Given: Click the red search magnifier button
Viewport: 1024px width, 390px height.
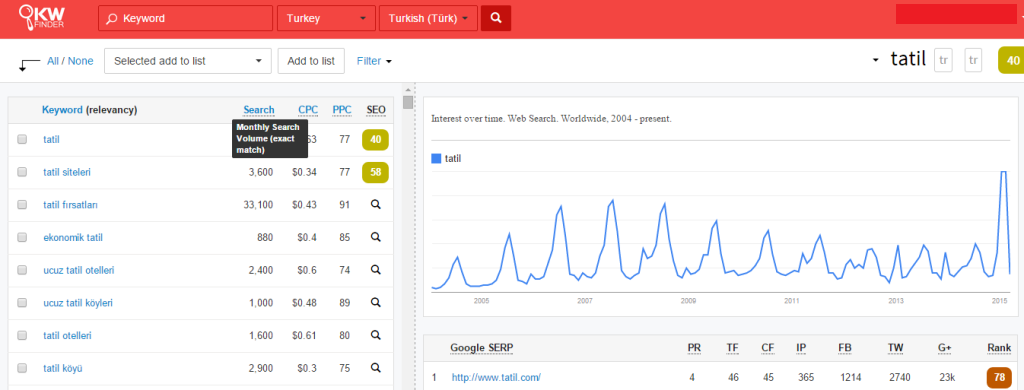Looking at the screenshot, I should click(x=496, y=18).
